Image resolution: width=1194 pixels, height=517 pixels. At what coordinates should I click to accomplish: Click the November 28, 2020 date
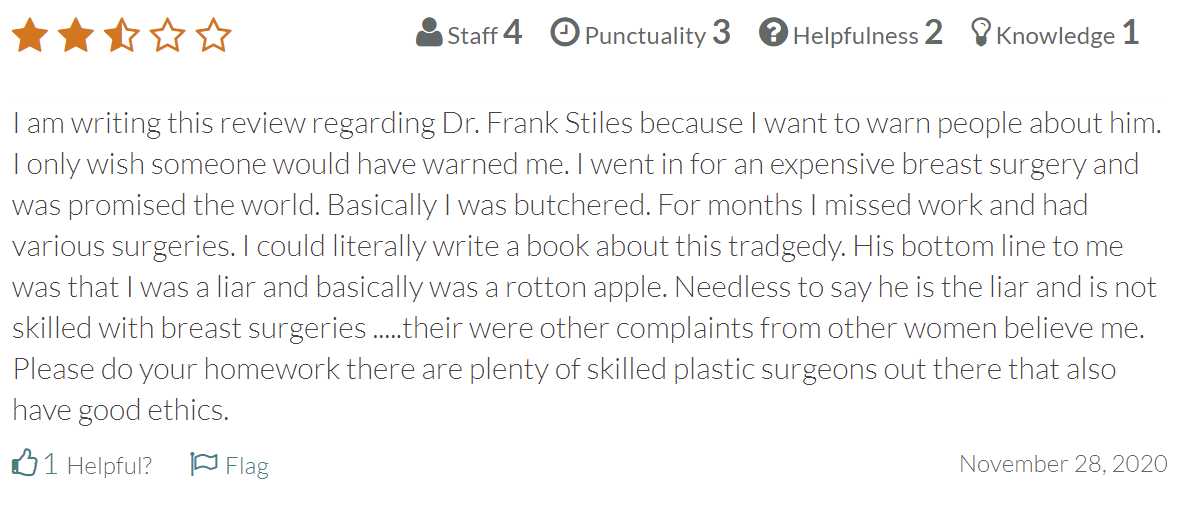[1063, 464]
